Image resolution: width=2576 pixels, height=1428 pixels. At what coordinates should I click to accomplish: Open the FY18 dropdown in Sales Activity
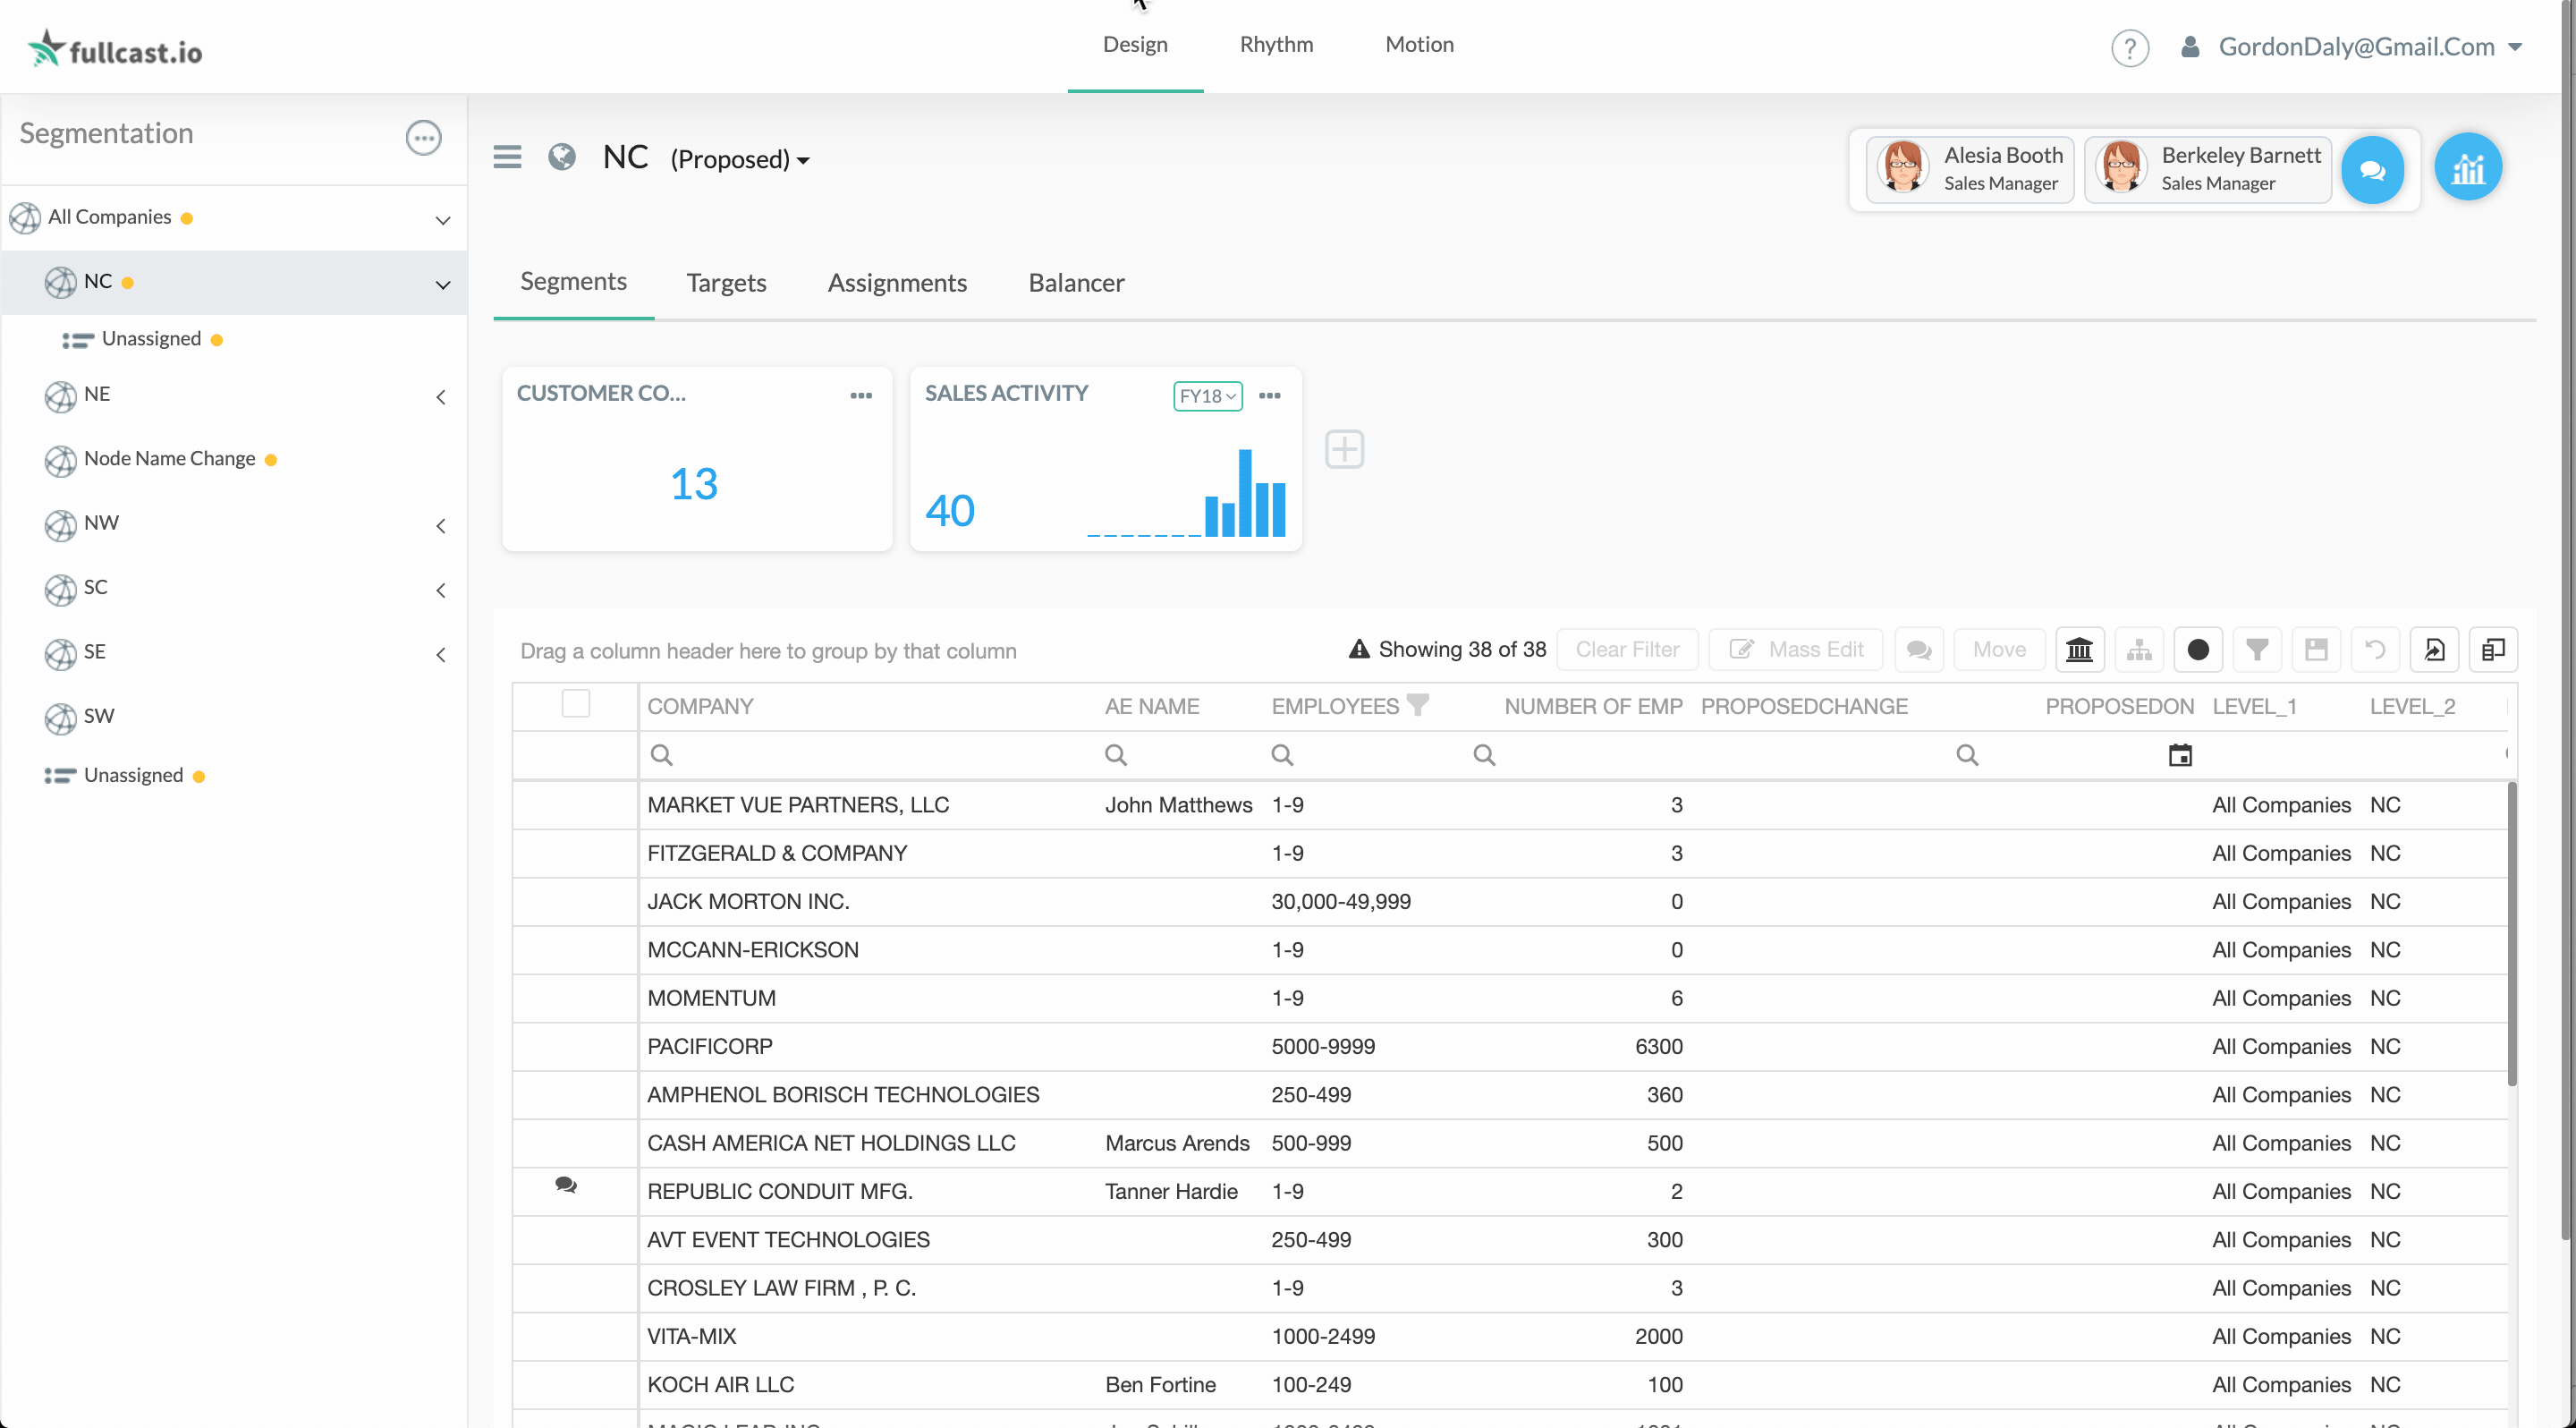click(1207, 396)
